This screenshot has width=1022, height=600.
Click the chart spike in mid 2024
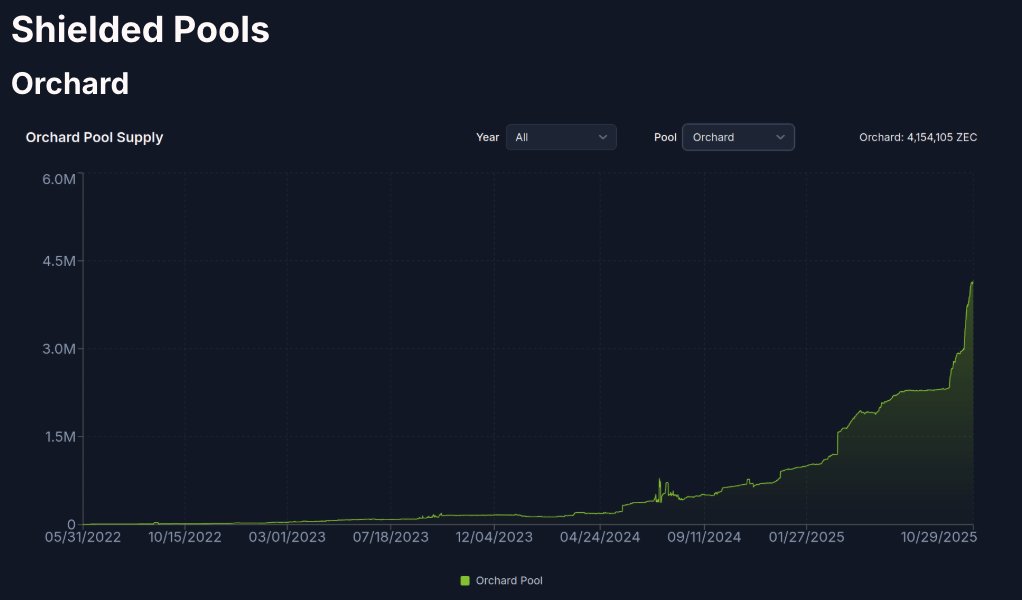tap(659, 479)
